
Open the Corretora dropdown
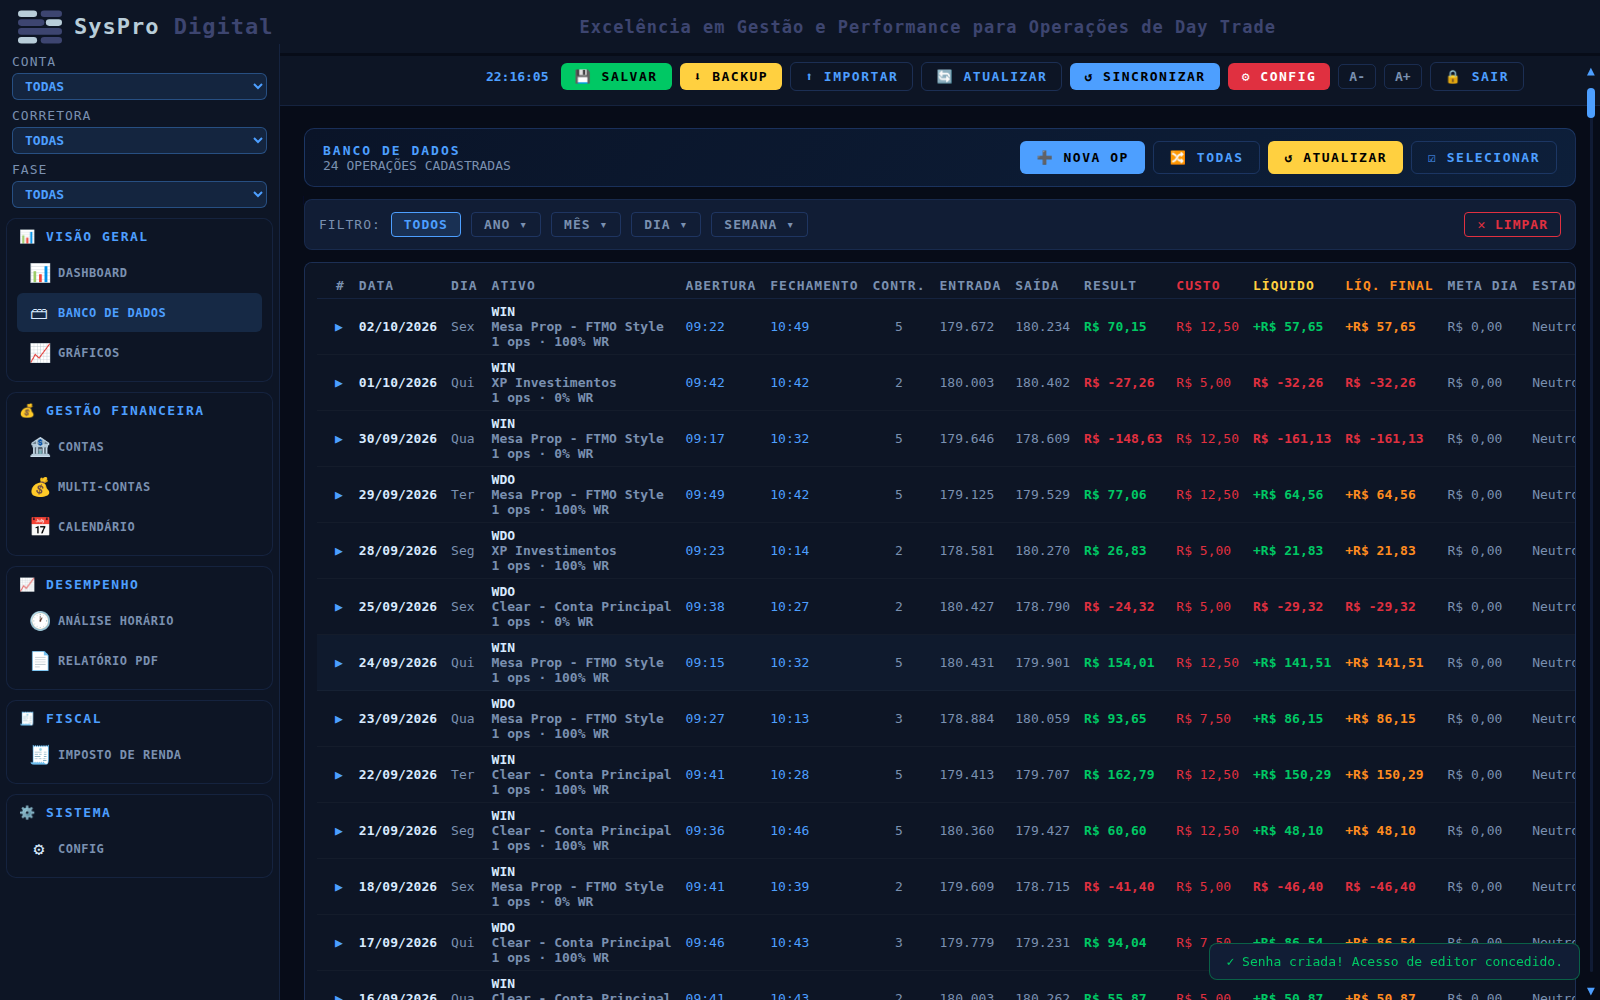pos(139,141)
